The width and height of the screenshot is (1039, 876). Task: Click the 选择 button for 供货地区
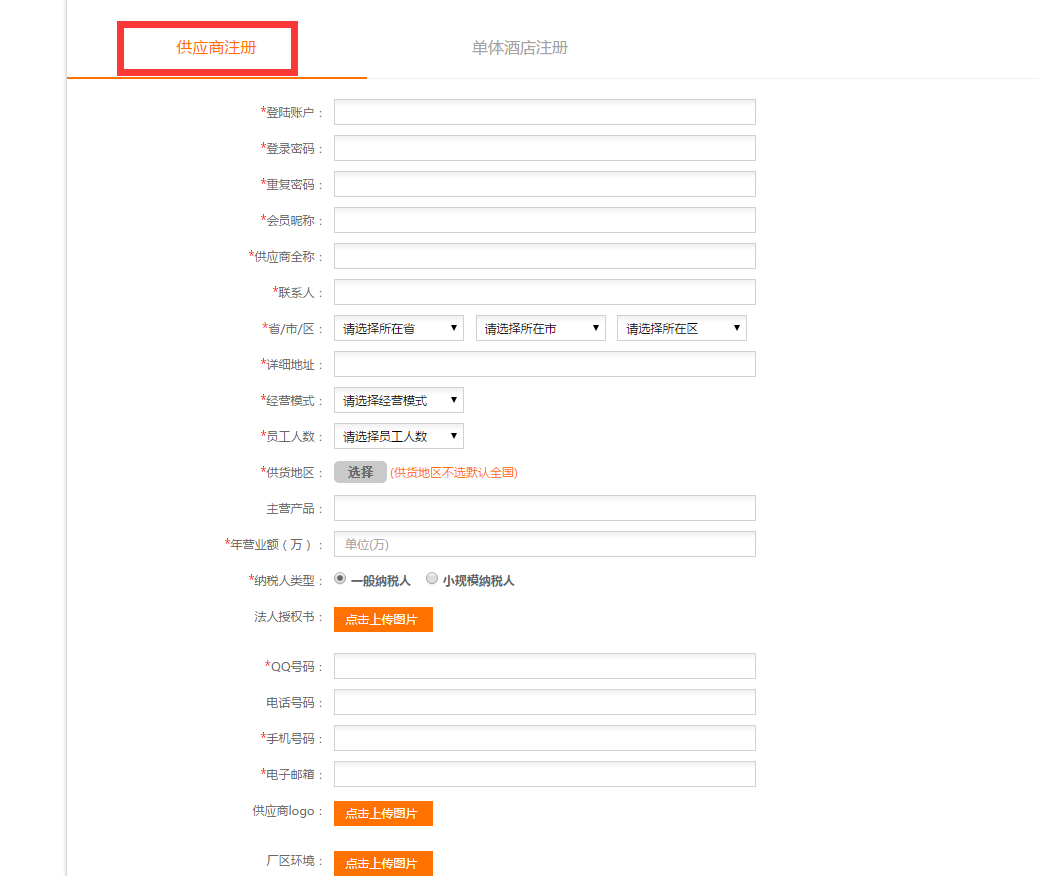[x=360, y=472]
